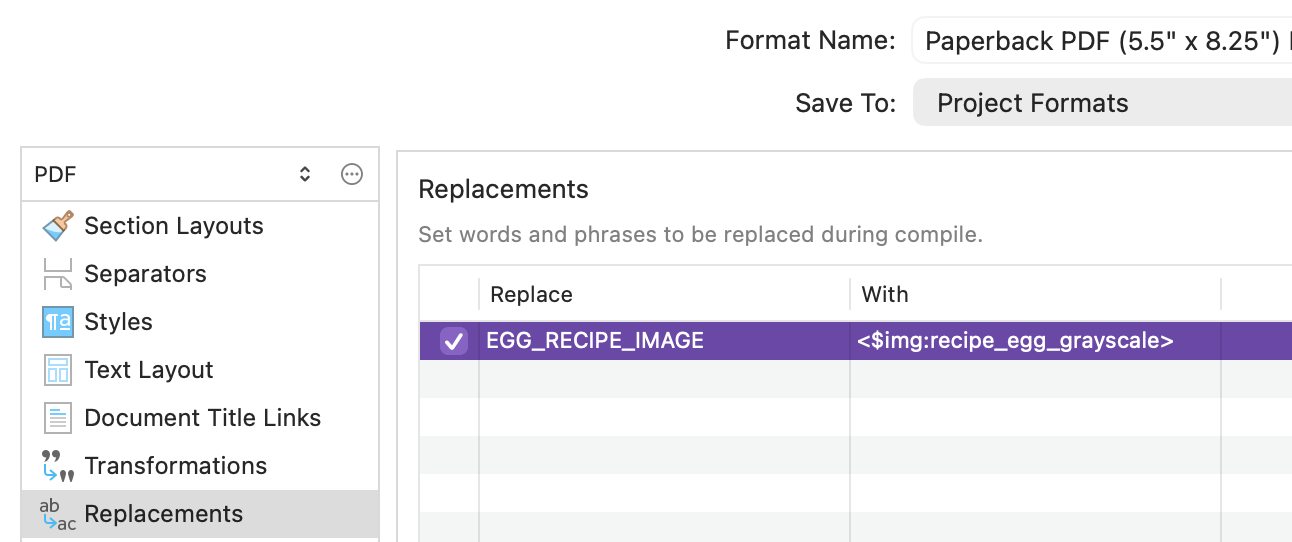Viewport: 1292px width, 542px height.
Task: Open the Save To Project Formats dropdown
Action: tap(1100, 103)
